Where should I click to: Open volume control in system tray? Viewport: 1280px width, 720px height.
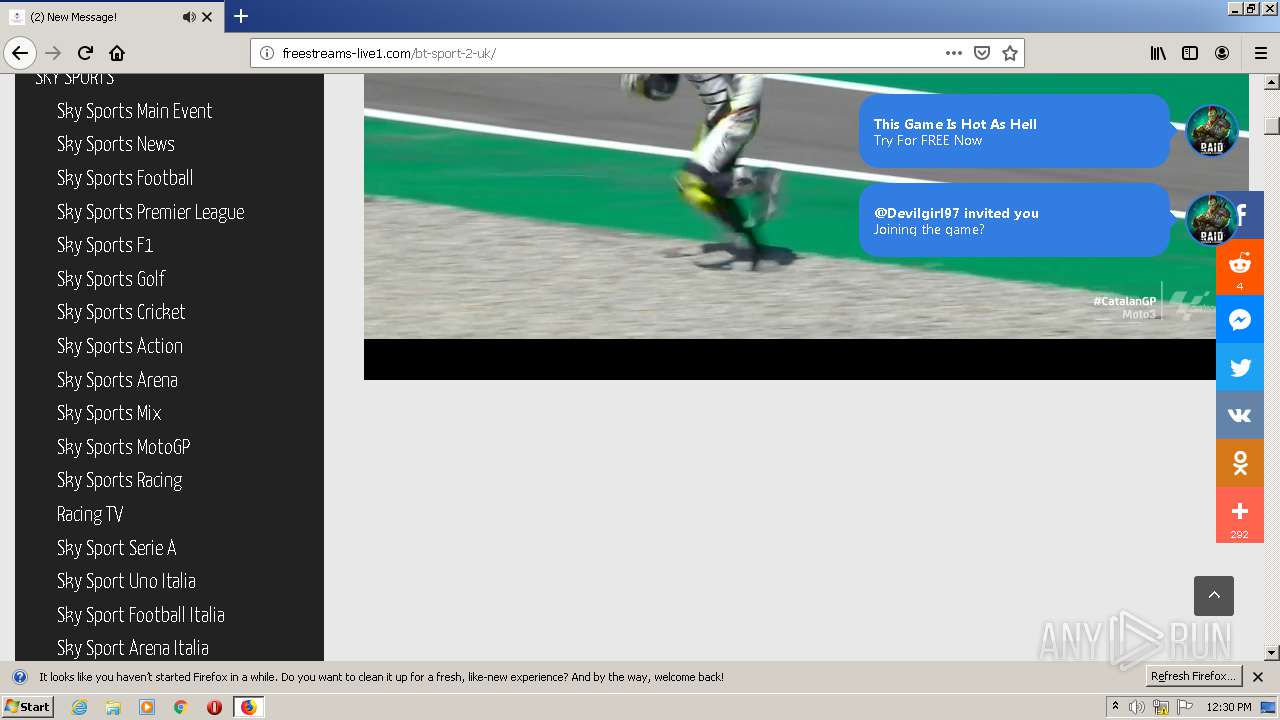1137,707
